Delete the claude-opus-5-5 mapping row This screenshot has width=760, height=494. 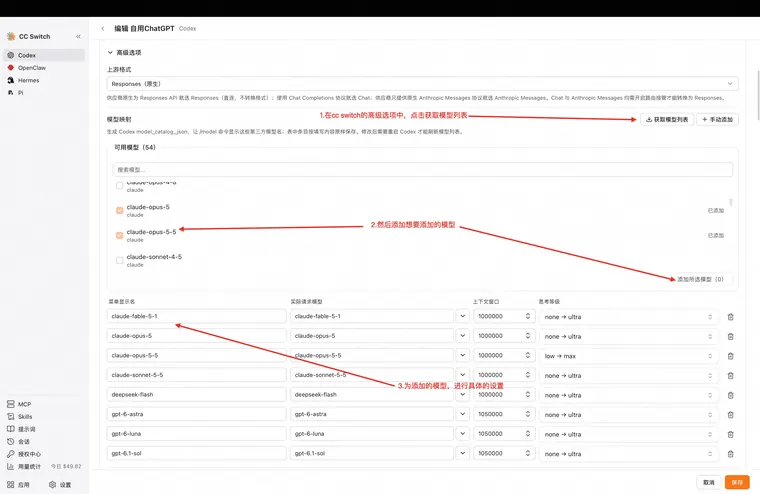(730, 356)
